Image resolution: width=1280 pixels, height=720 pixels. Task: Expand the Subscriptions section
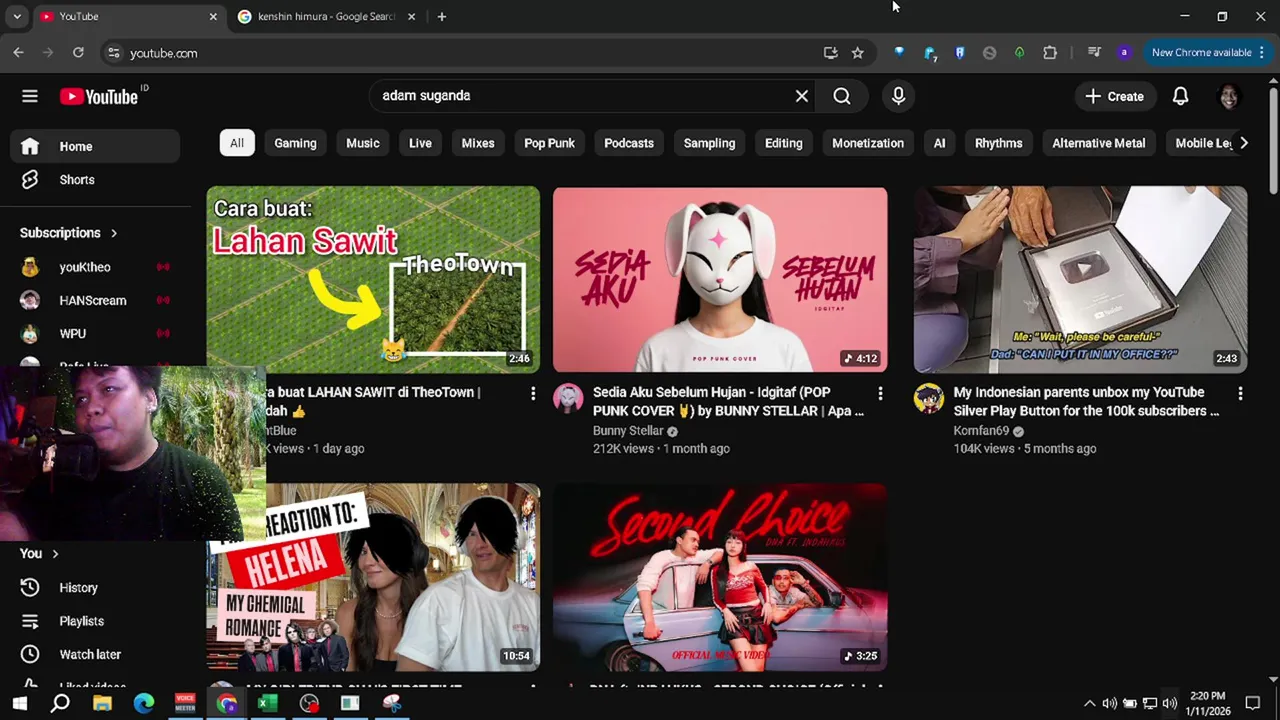click(69, 233)
